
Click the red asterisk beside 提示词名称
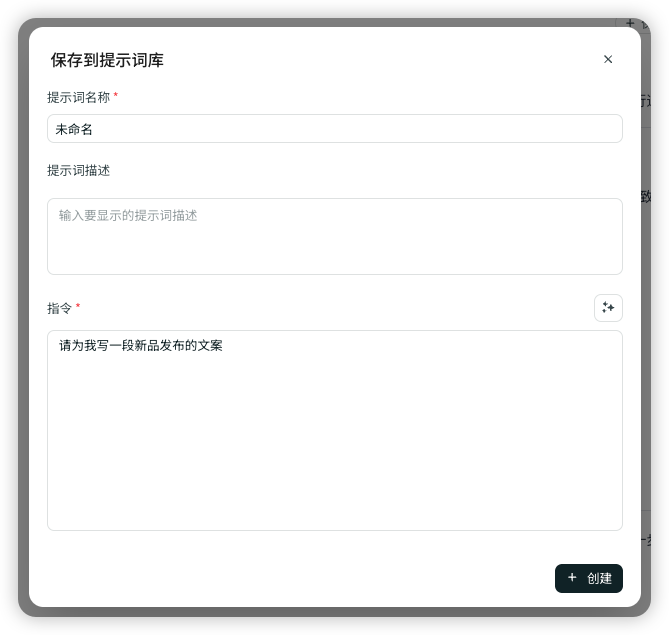[x=116, y=96]
